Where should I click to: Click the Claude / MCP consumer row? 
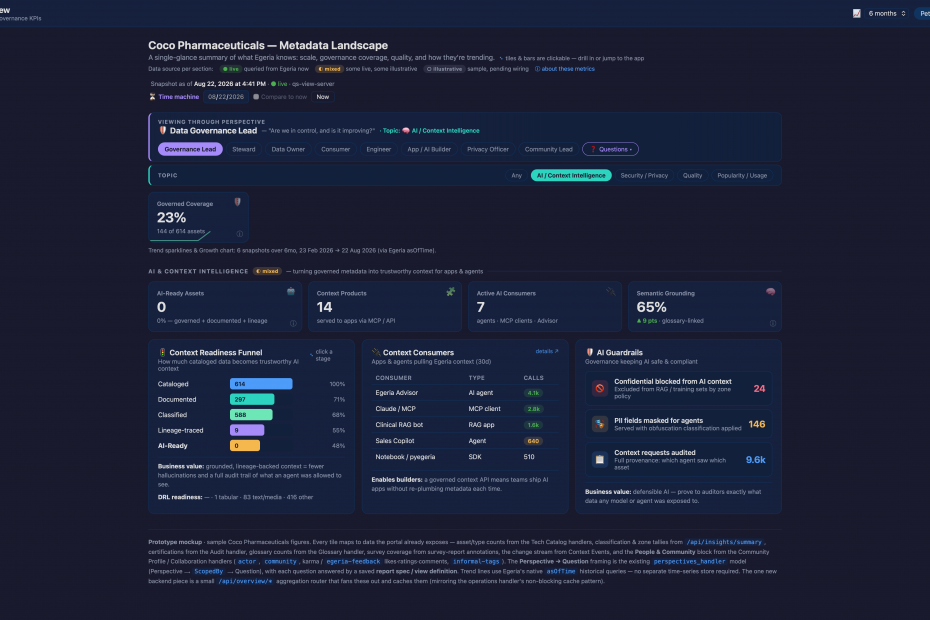click(465, 409)
